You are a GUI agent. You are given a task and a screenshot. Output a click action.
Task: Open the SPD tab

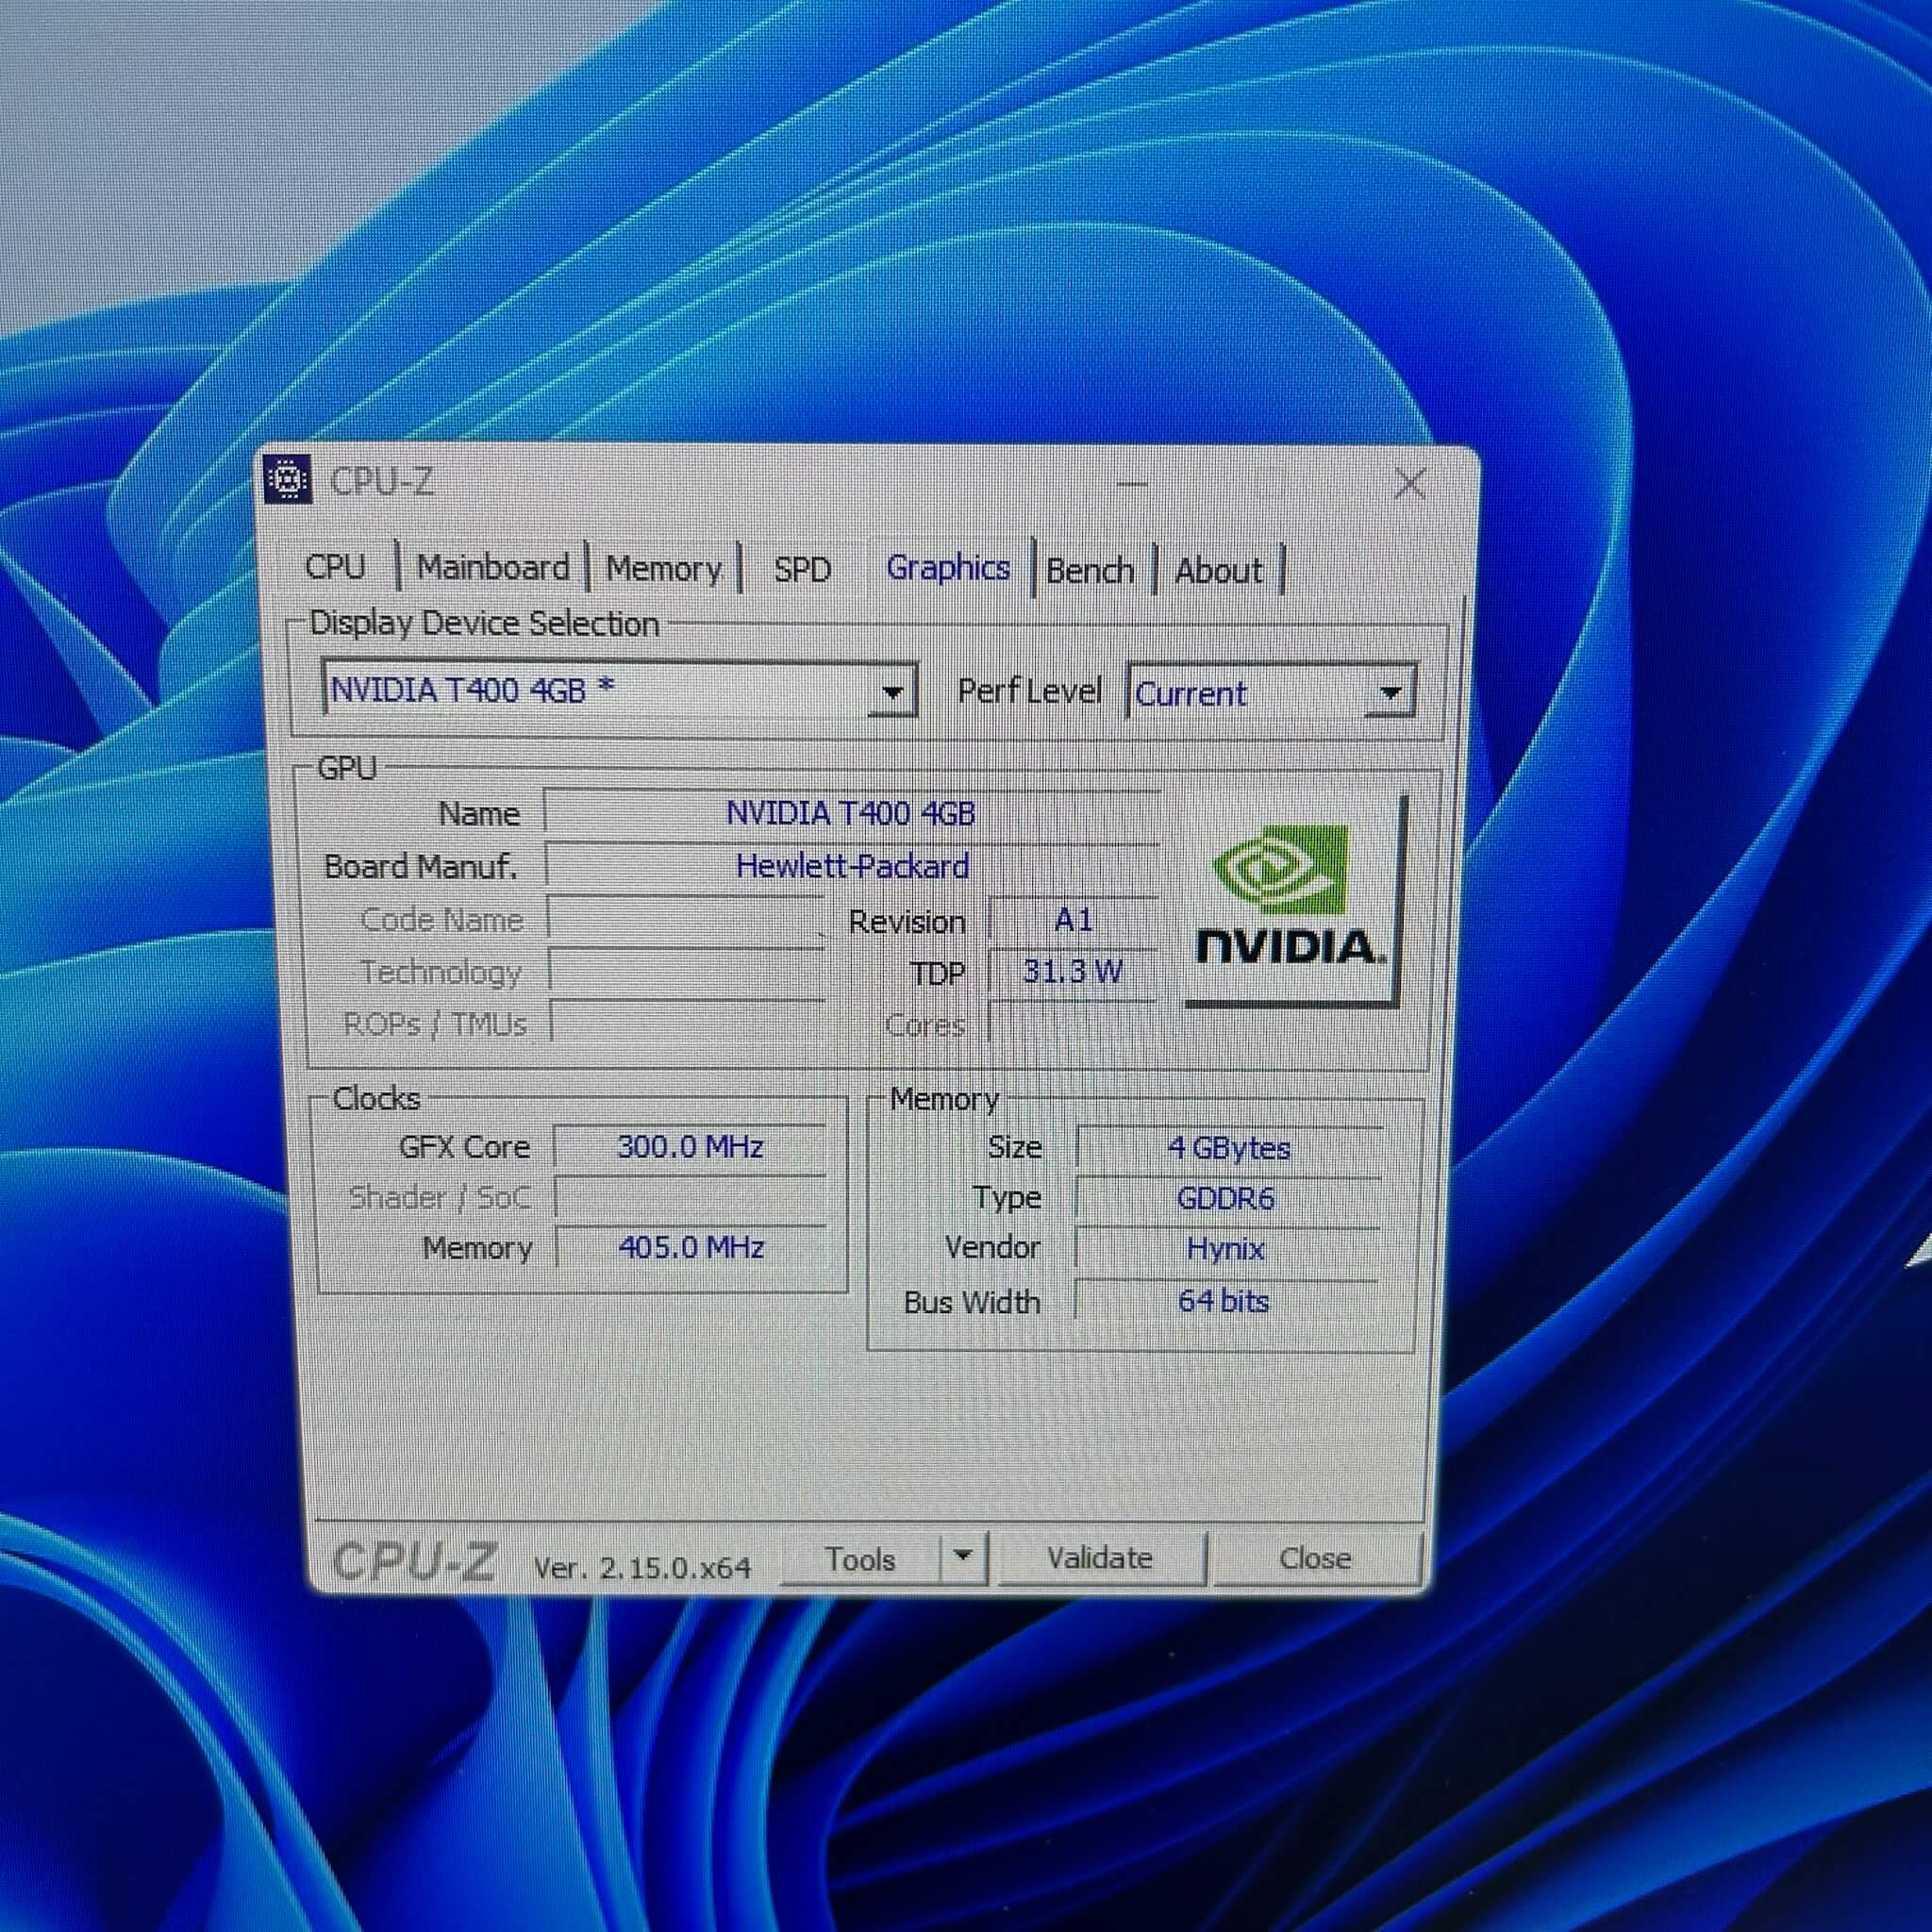tap(802, 569)
